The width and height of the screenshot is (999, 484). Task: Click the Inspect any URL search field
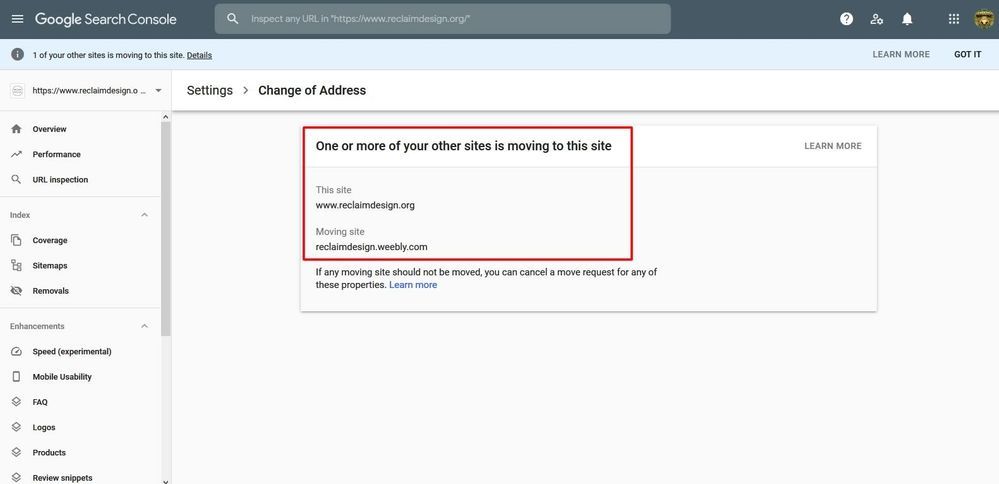coord(443,19)
